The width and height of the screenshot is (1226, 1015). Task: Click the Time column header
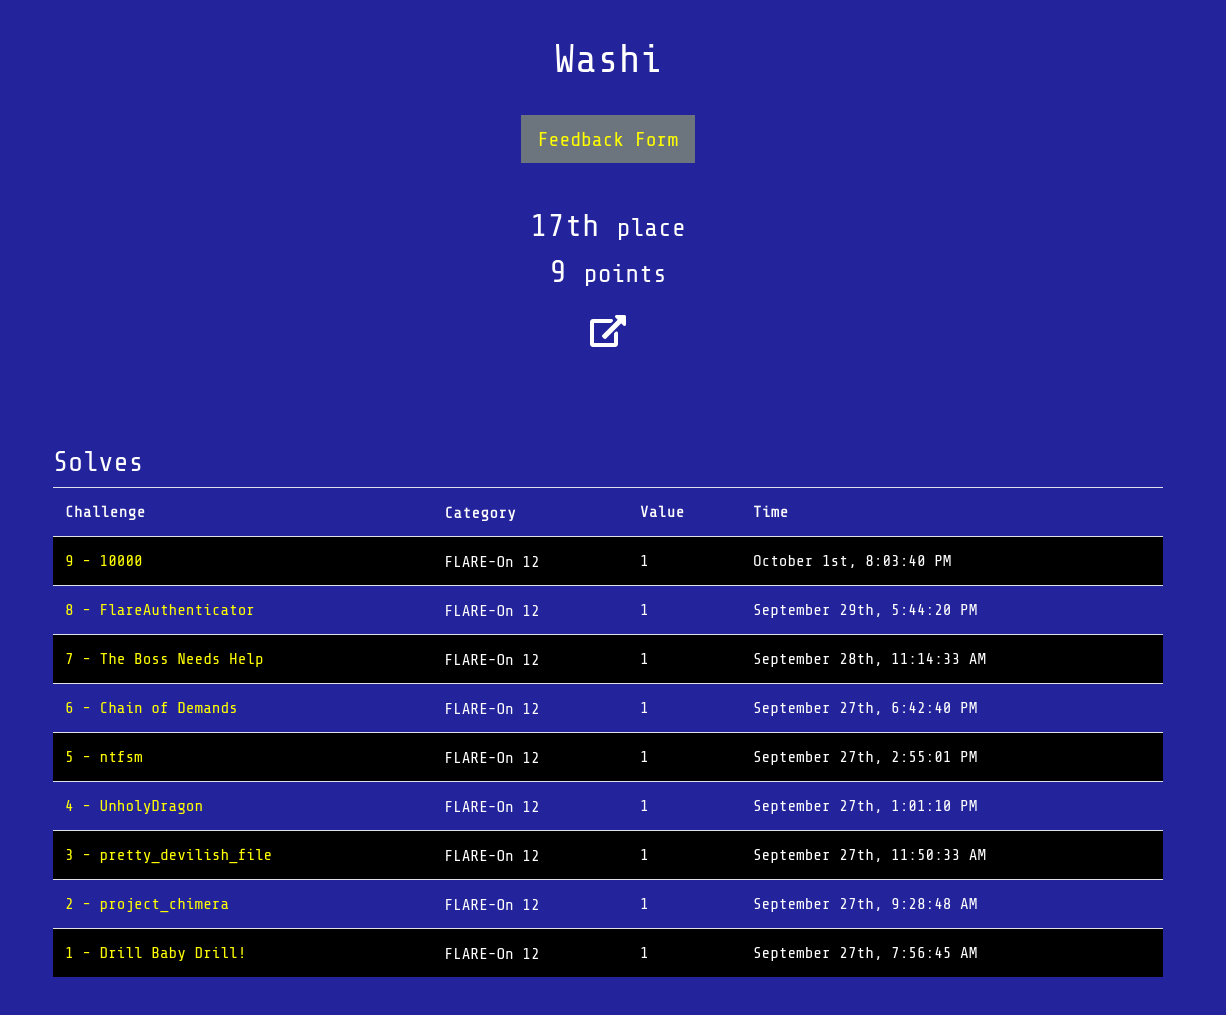[x=770, y=512]
